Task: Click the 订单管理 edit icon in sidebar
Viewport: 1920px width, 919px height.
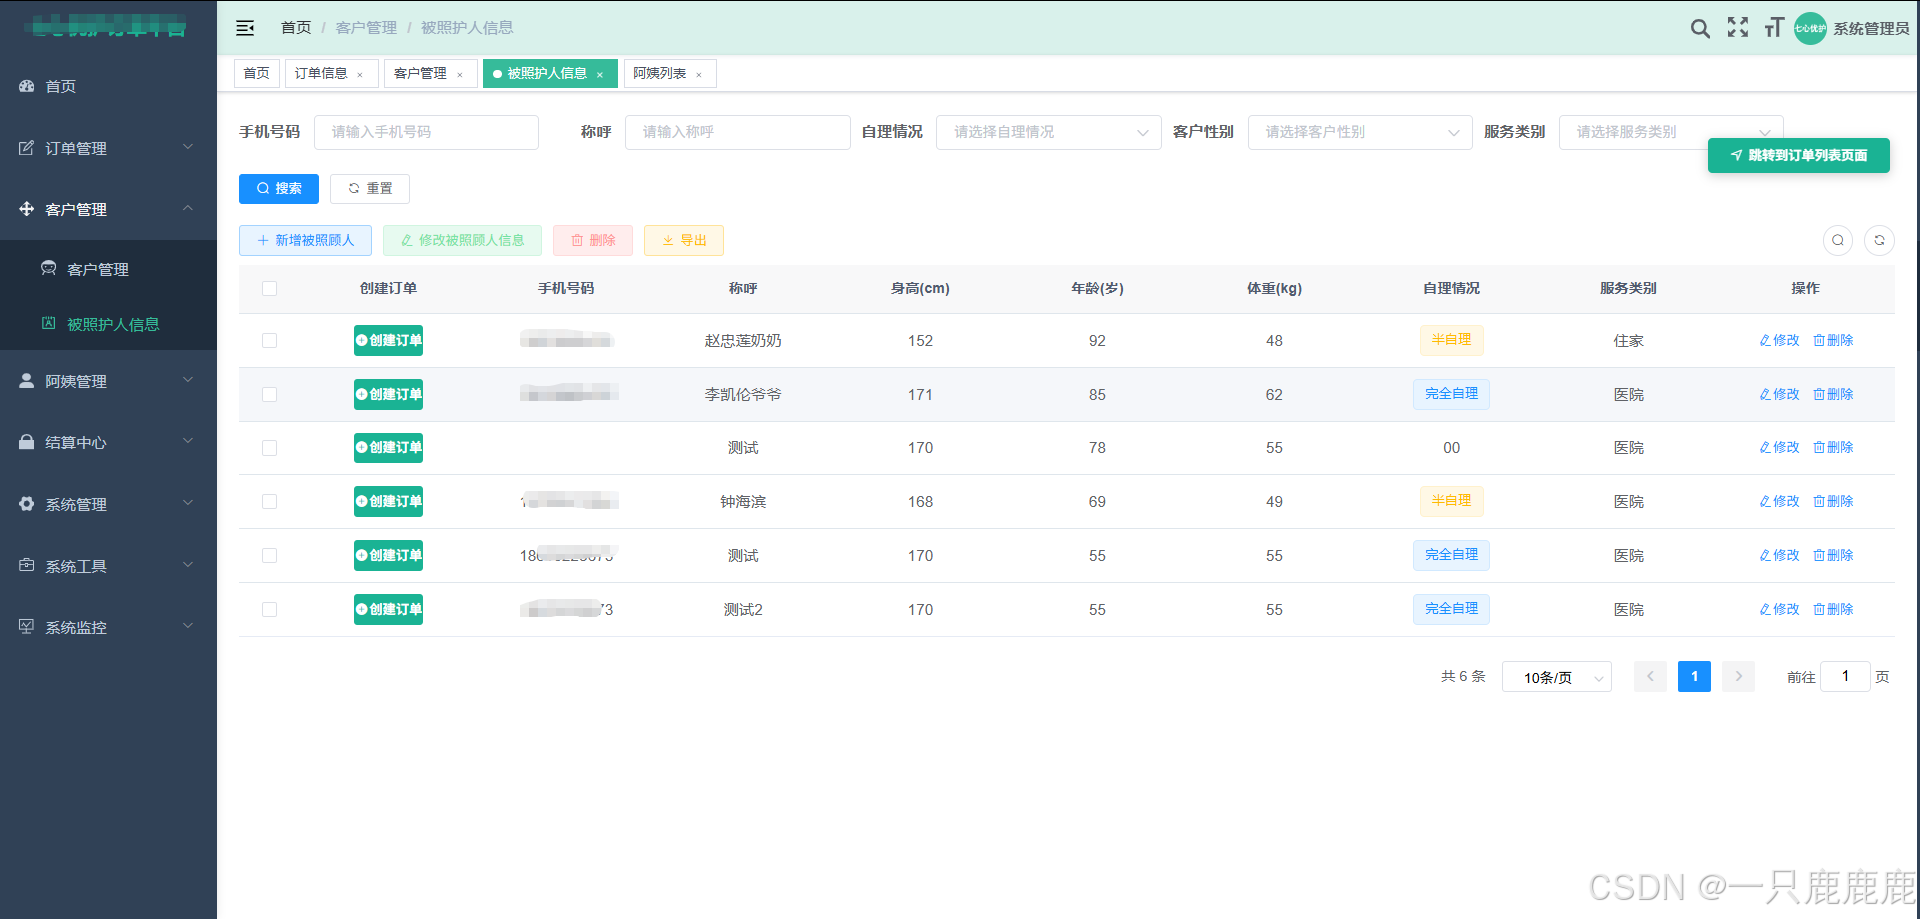Action: 27,148
